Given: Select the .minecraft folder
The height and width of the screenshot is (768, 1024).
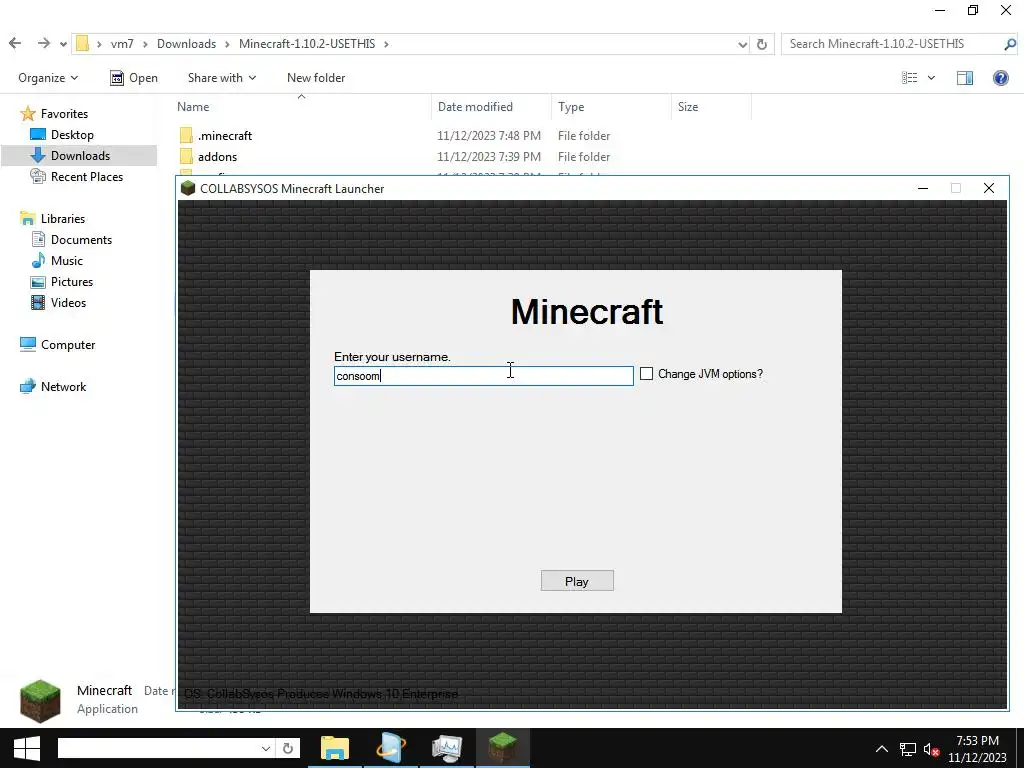Looking at the screenshot, I should pyautogui.click(x=225, y=136).
